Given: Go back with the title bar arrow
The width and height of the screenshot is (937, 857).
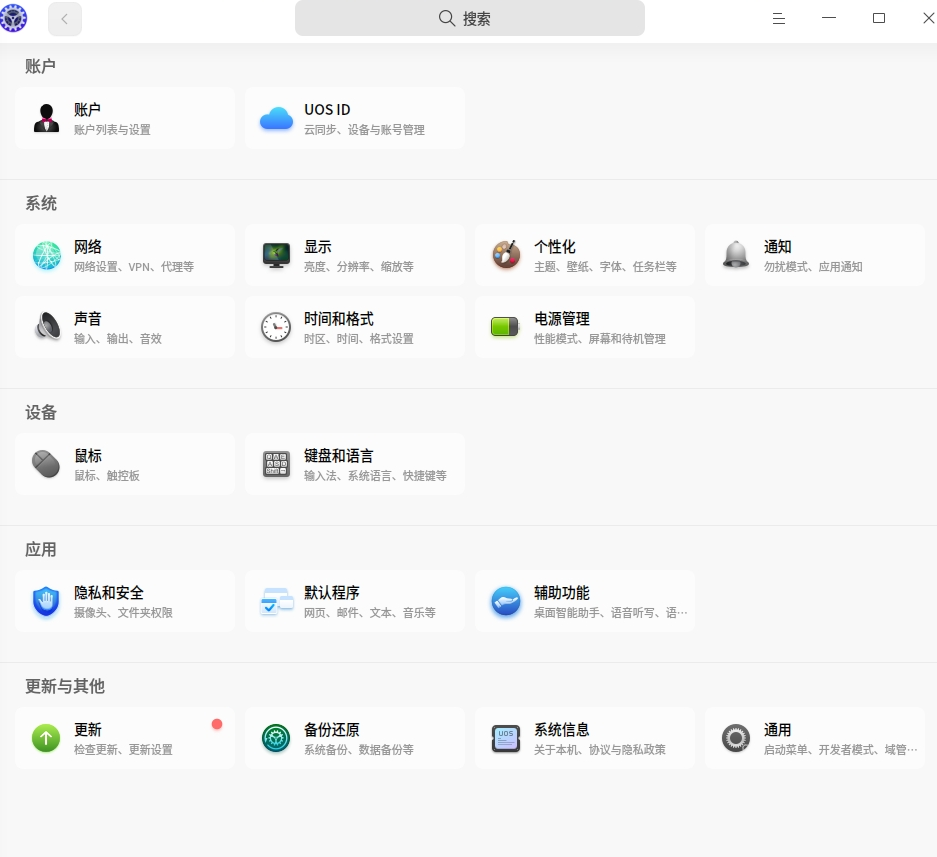Looking at the screenshot, I should click(65, 19).
